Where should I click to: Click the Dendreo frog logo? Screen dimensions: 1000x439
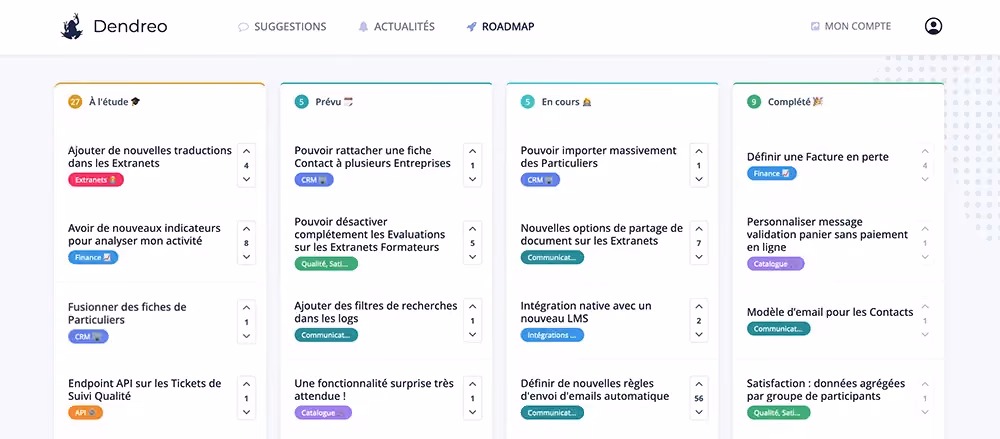[71, 27]
